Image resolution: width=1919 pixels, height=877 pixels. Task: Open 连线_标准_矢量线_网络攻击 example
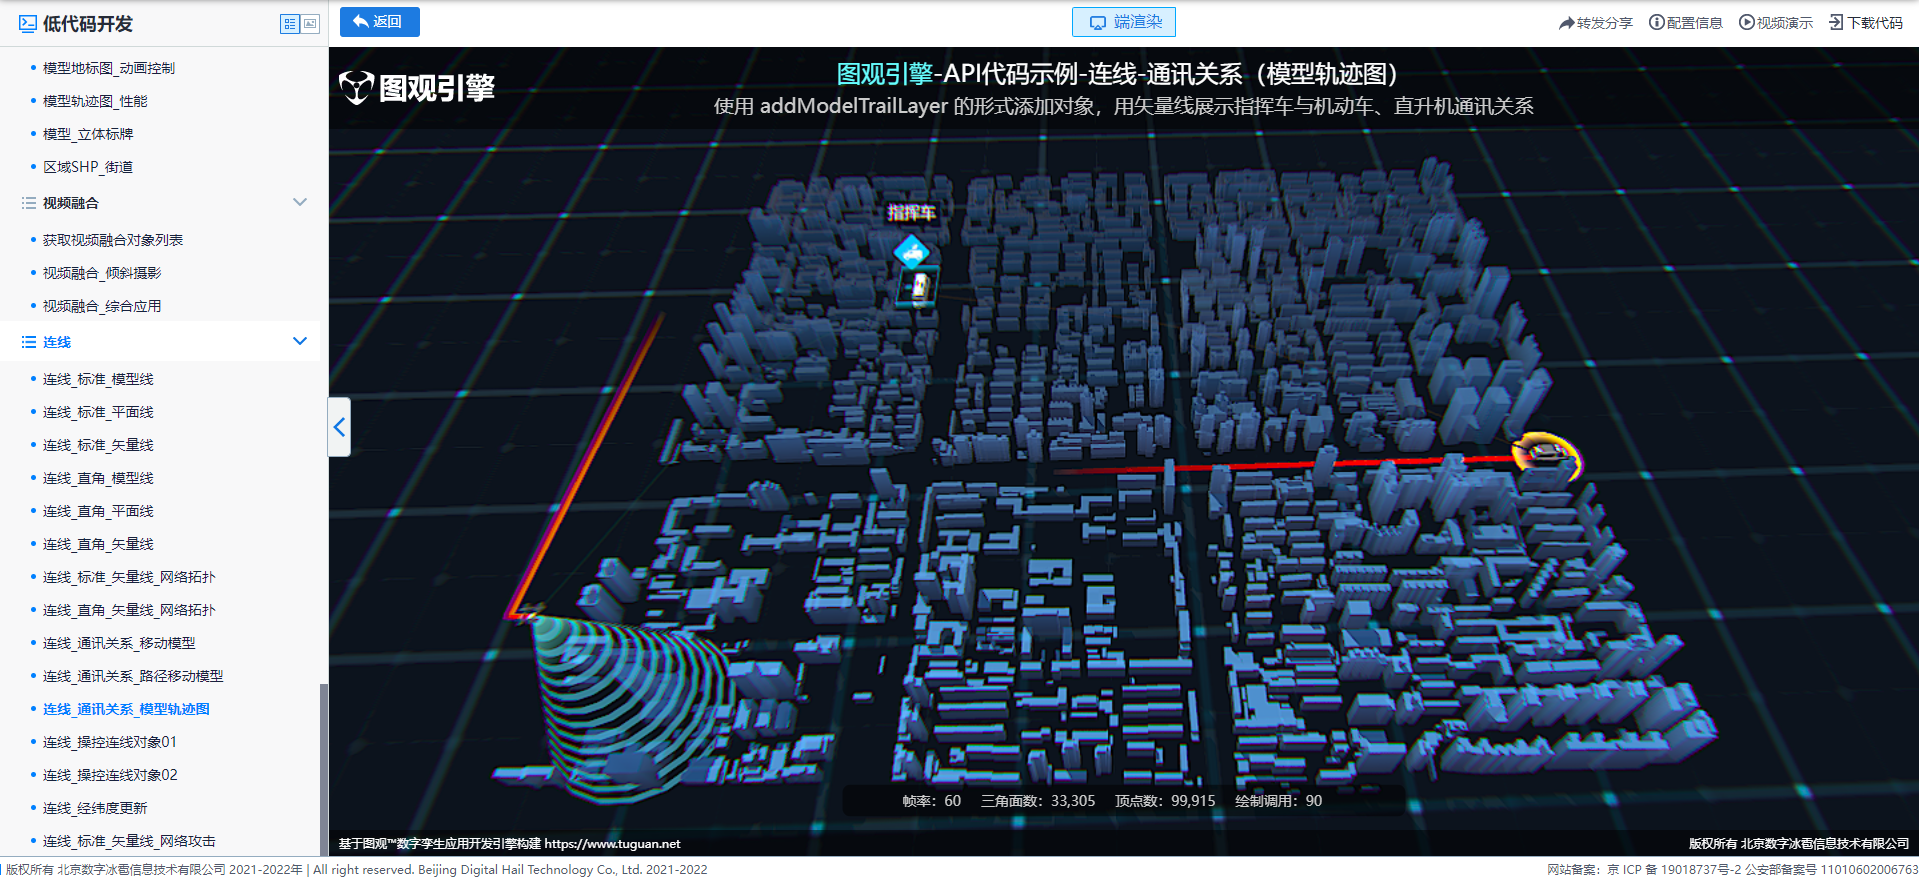[x=129, y=841]
